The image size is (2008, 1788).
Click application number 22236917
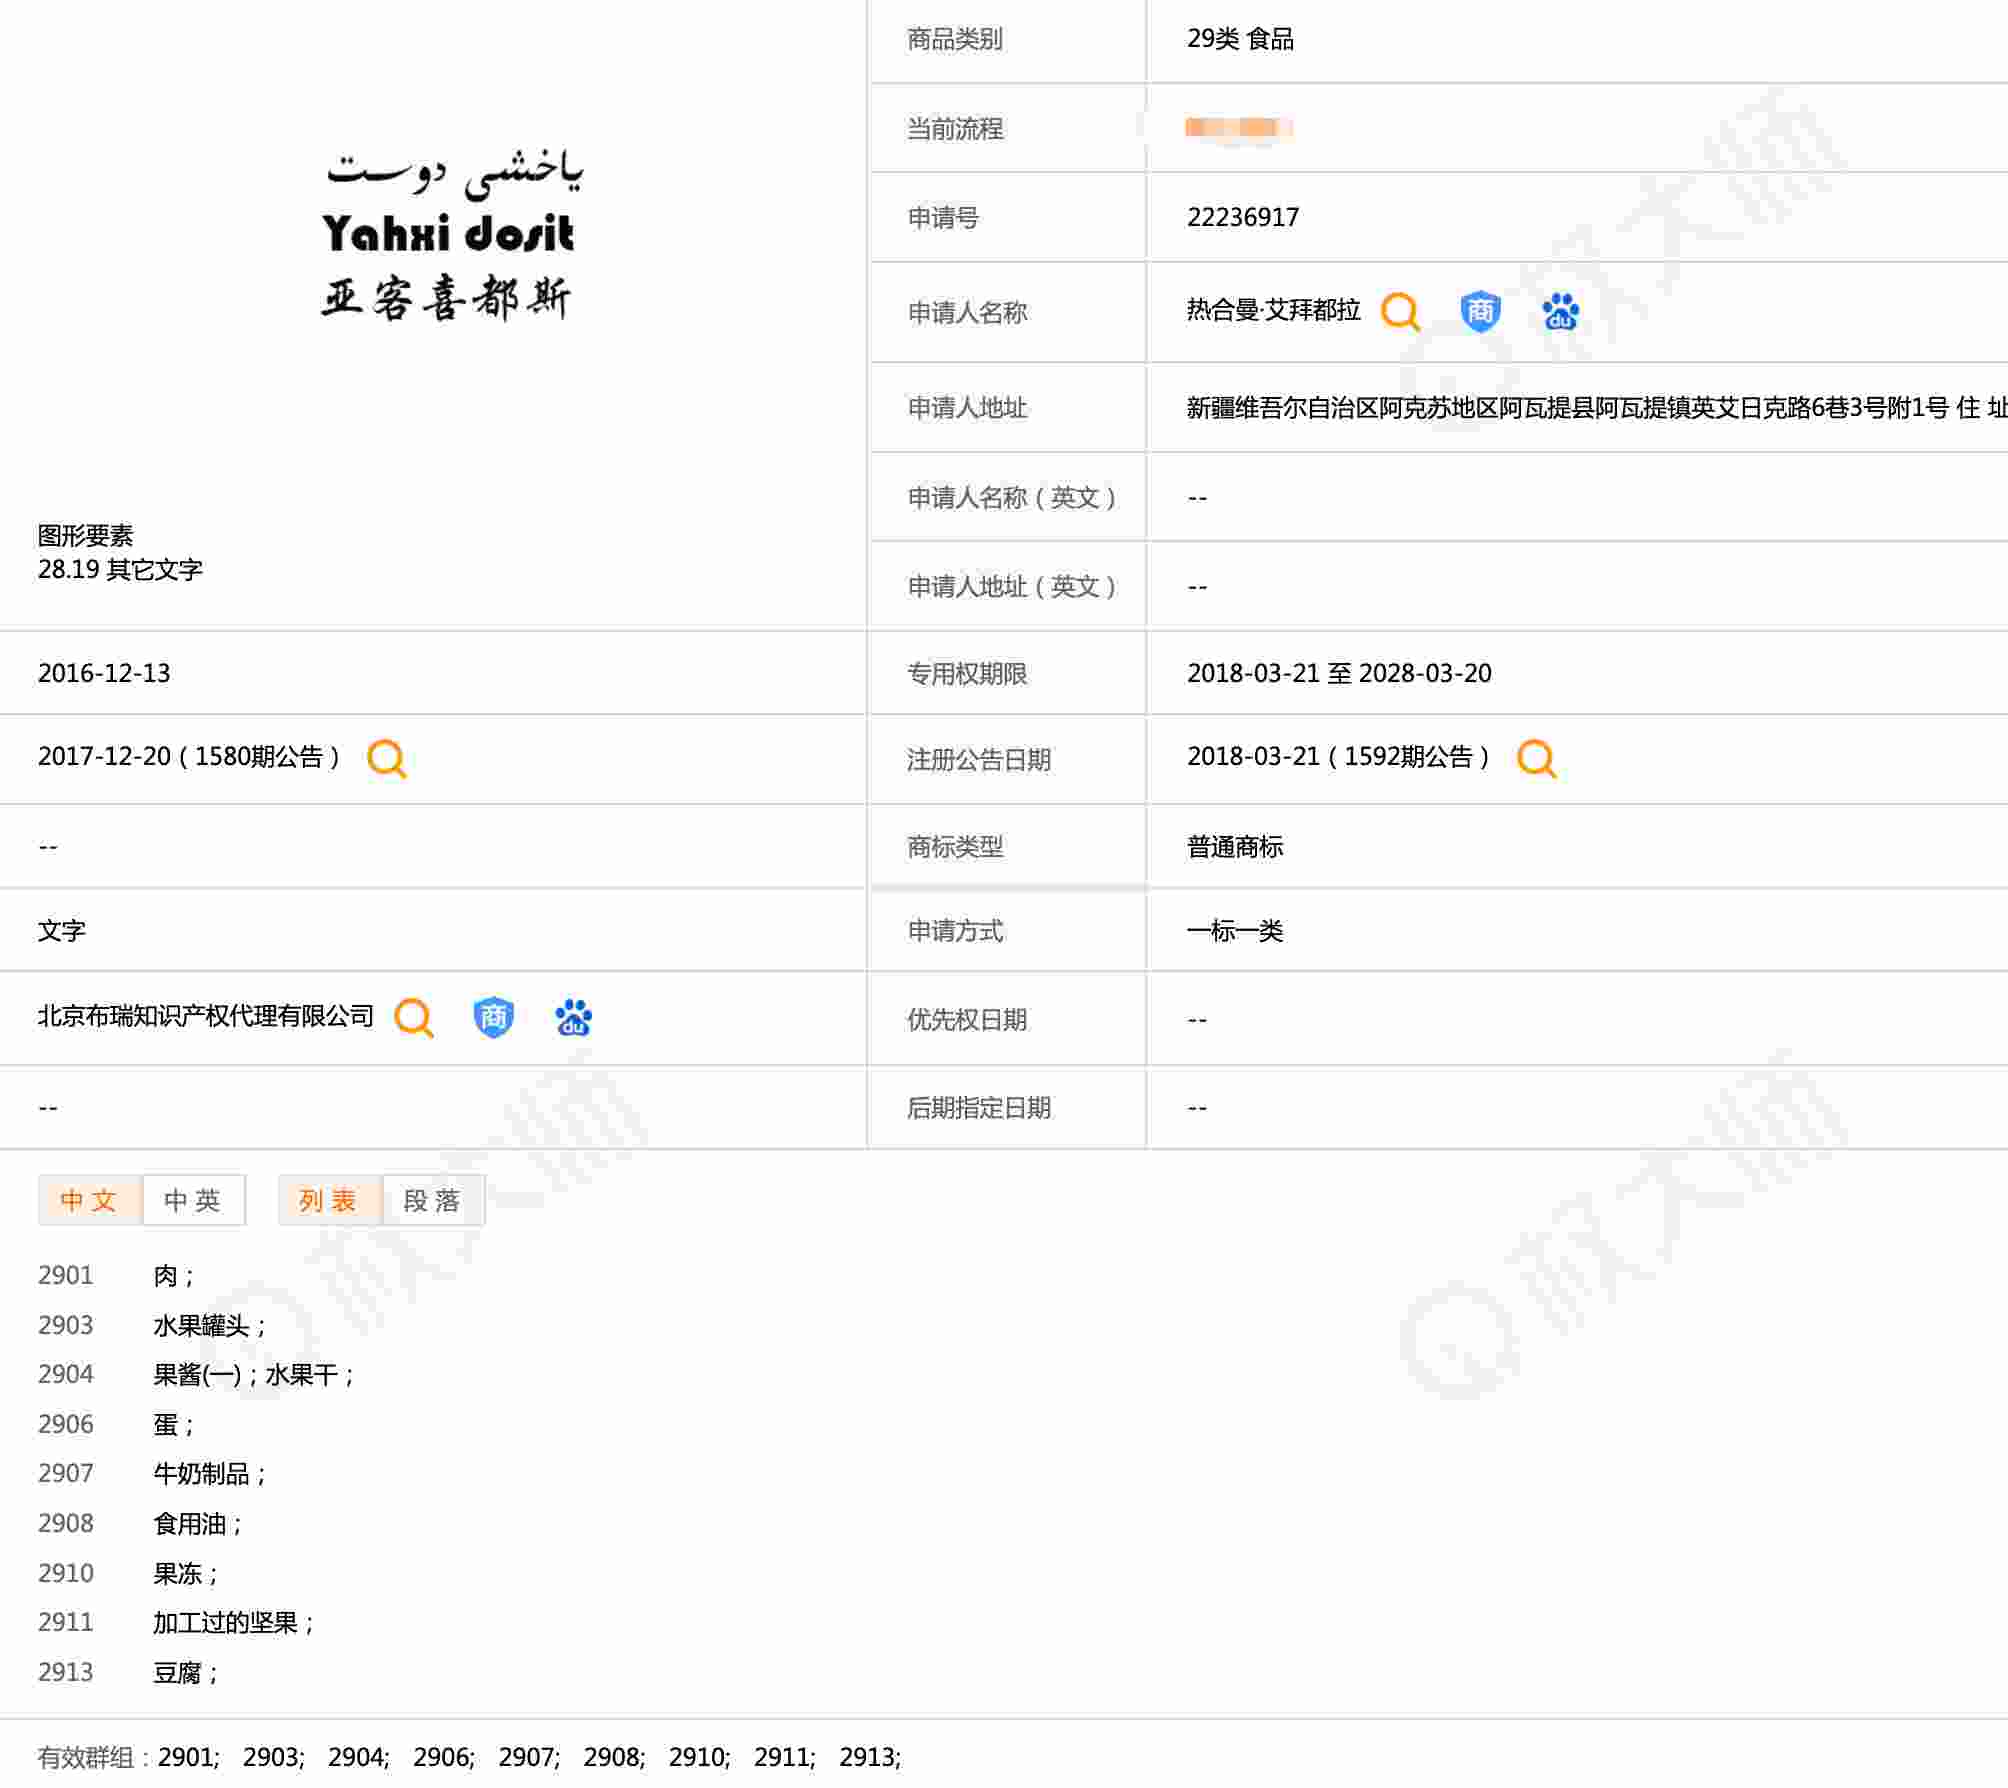point(1242,218)
